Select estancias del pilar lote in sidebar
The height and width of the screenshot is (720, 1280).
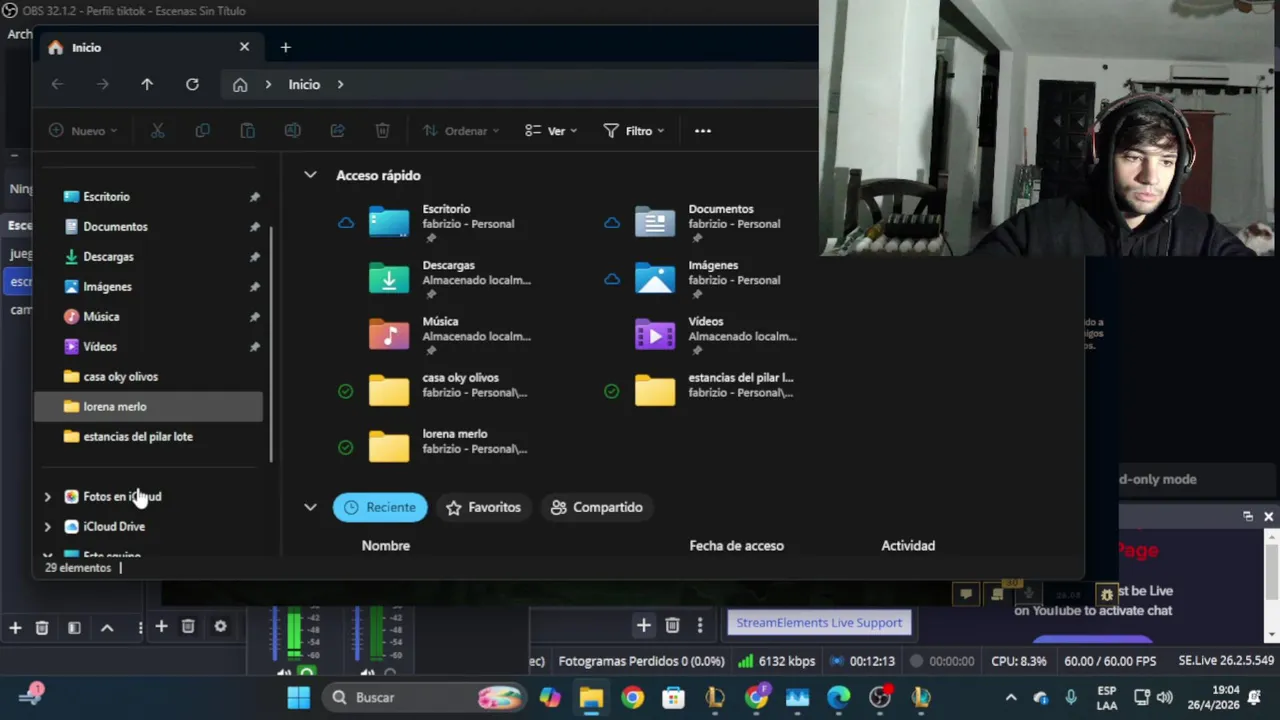(148, 437)
